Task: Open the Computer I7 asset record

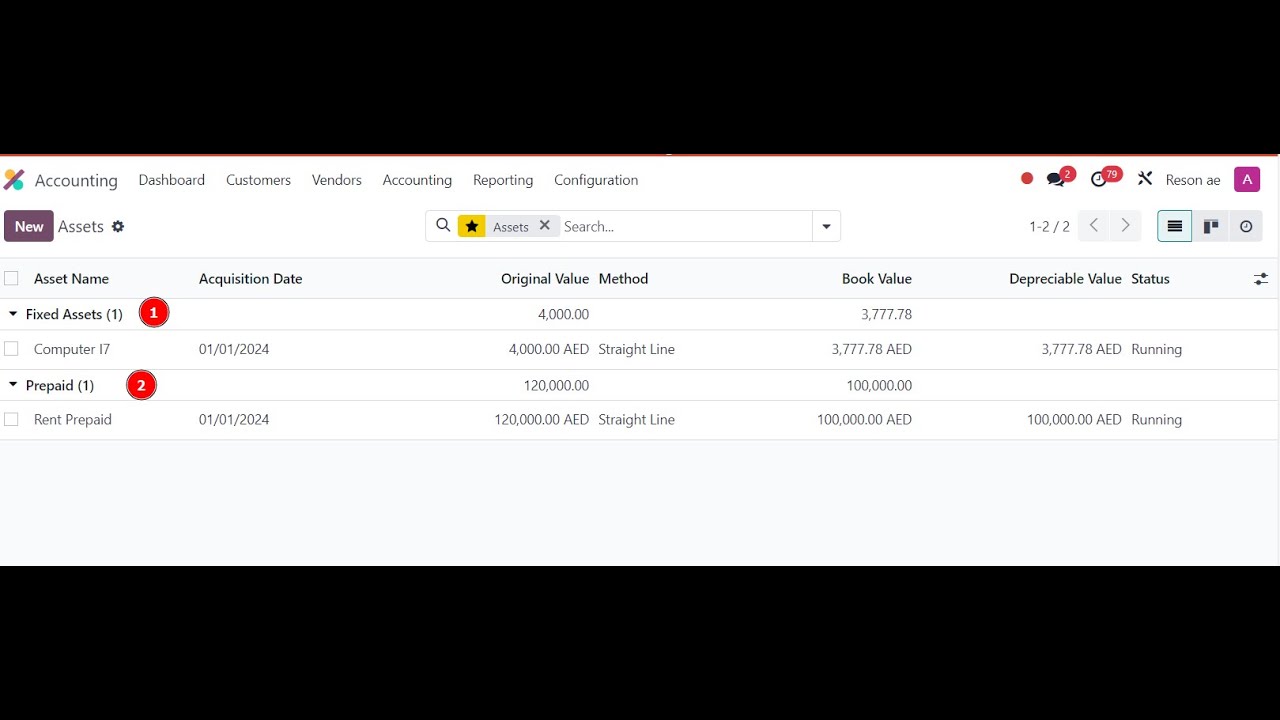Action: click(x=72, y=349)
